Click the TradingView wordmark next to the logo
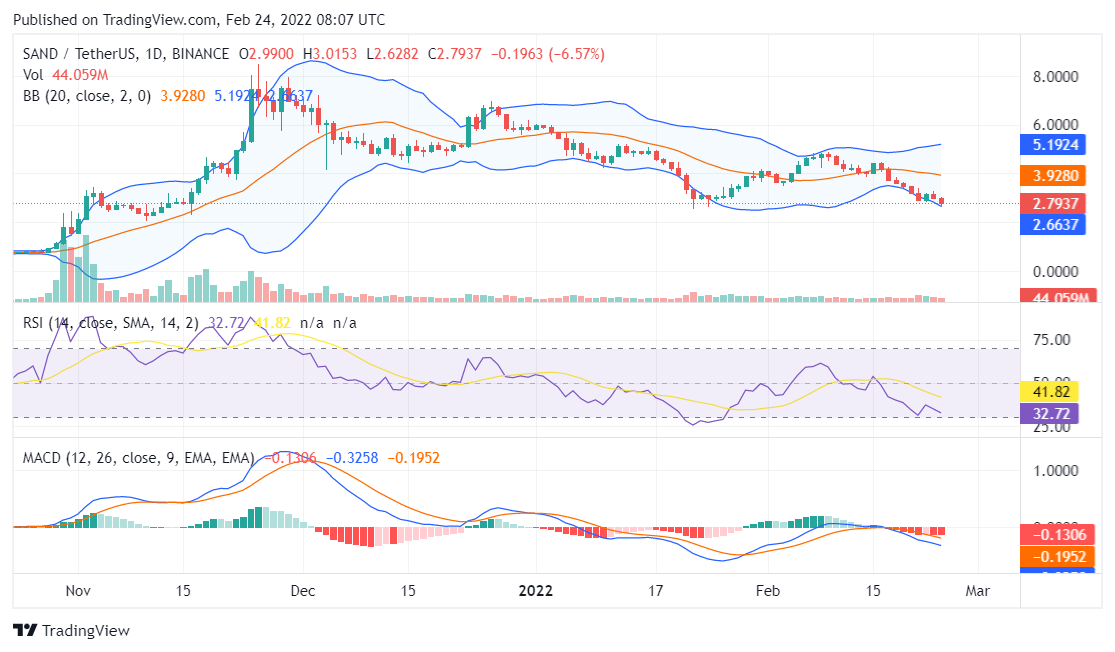 [86, 631]
